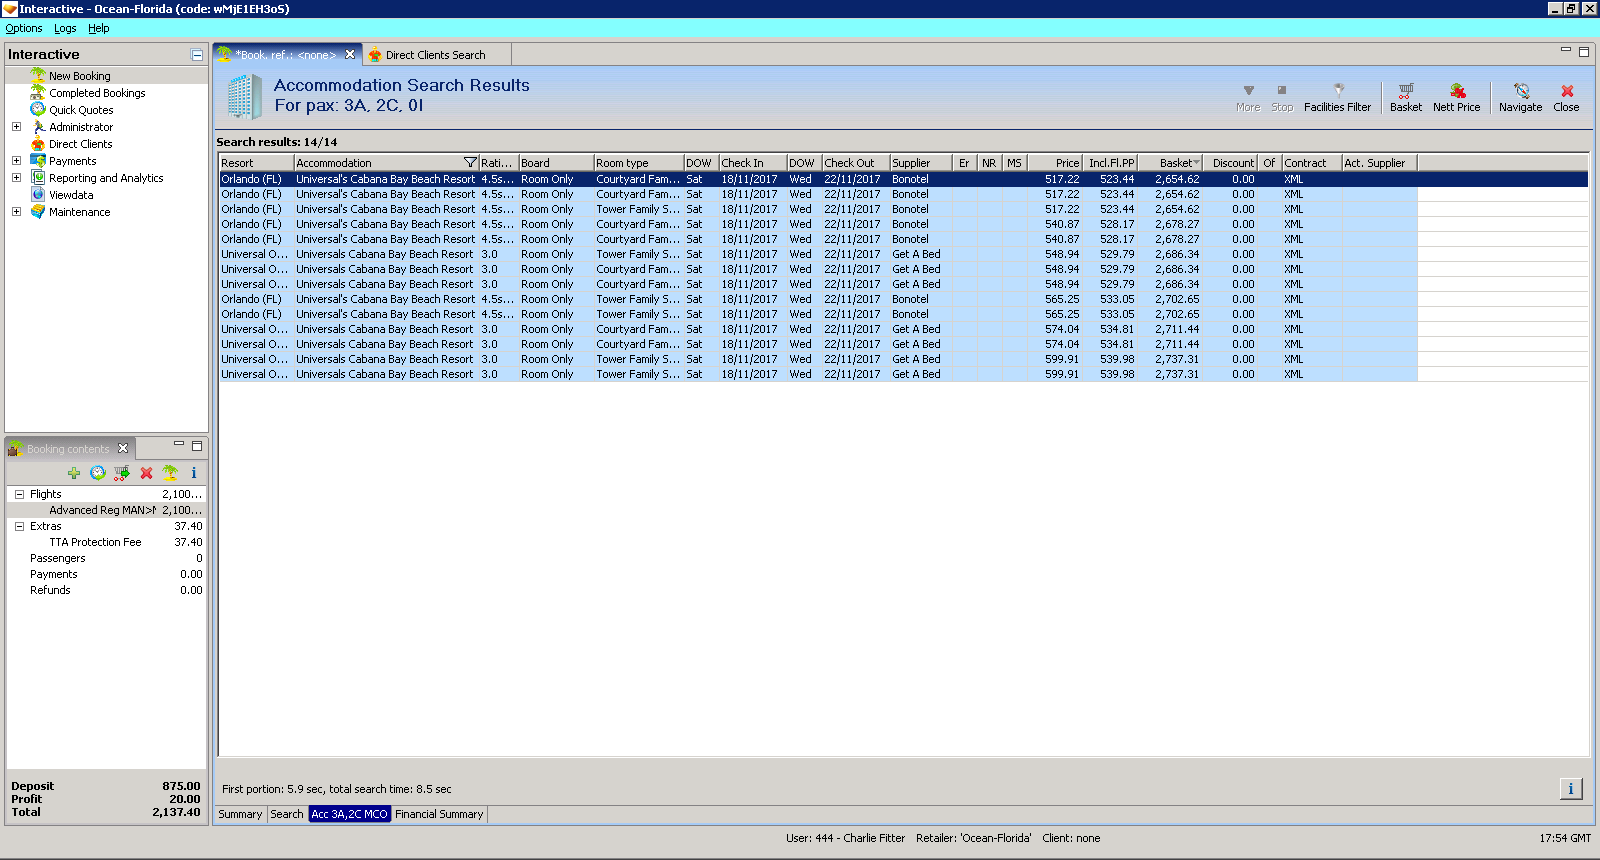Close the Book. ref. tab
This screenshot has height=860, width=1600.
(x=350, y=55)
